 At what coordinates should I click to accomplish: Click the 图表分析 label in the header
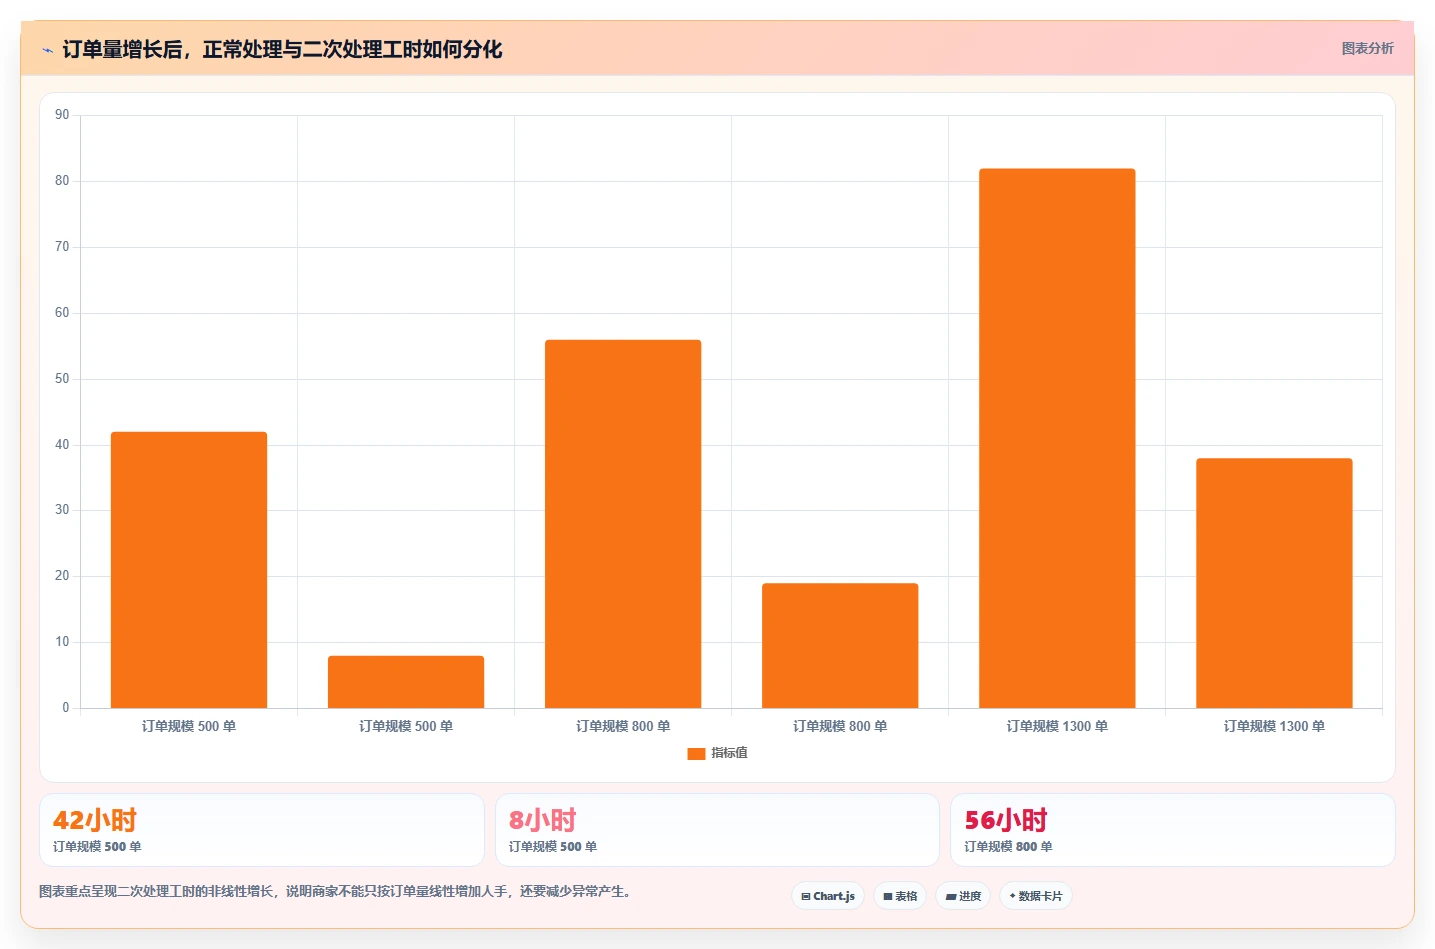click(x=1367, y=48)
